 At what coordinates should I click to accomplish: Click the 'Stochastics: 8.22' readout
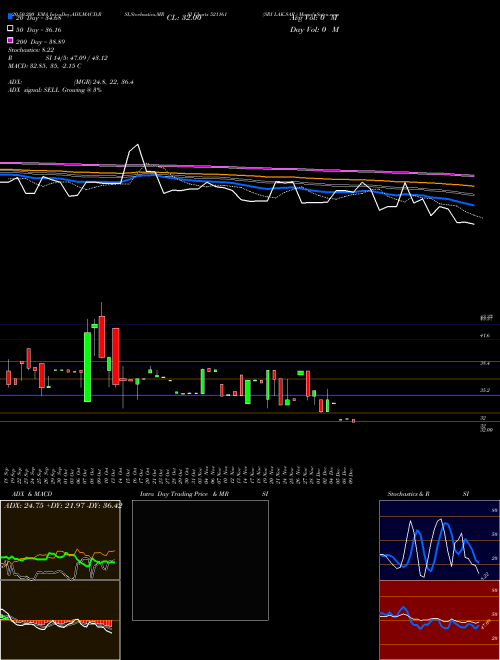pos(31,50)
